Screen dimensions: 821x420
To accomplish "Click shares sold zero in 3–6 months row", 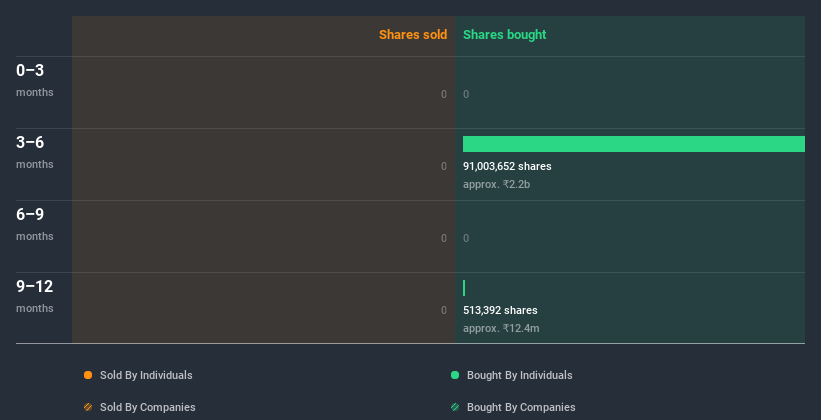I will pyautogui.click(x=444, y=167).
